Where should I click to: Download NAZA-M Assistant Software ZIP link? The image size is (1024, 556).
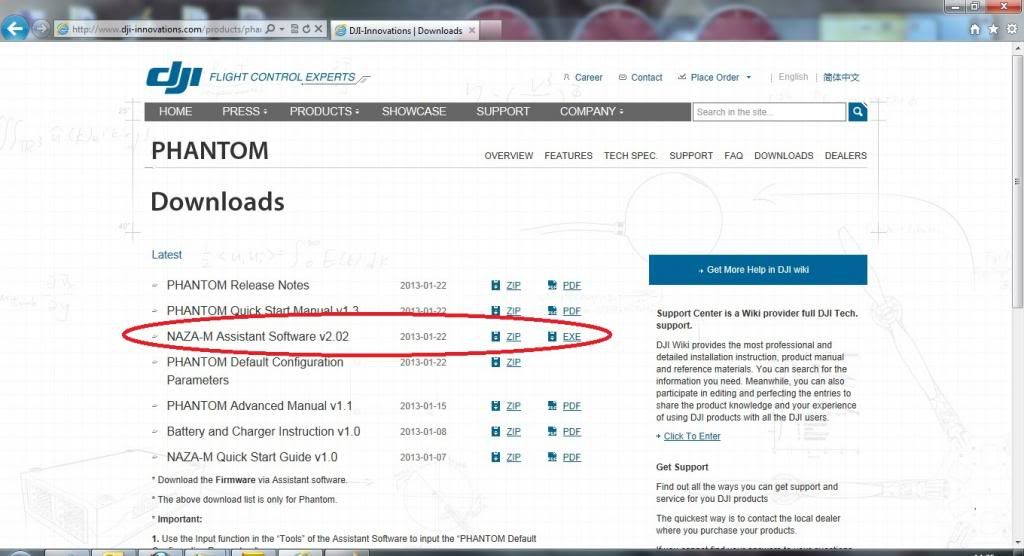(513, 336)
